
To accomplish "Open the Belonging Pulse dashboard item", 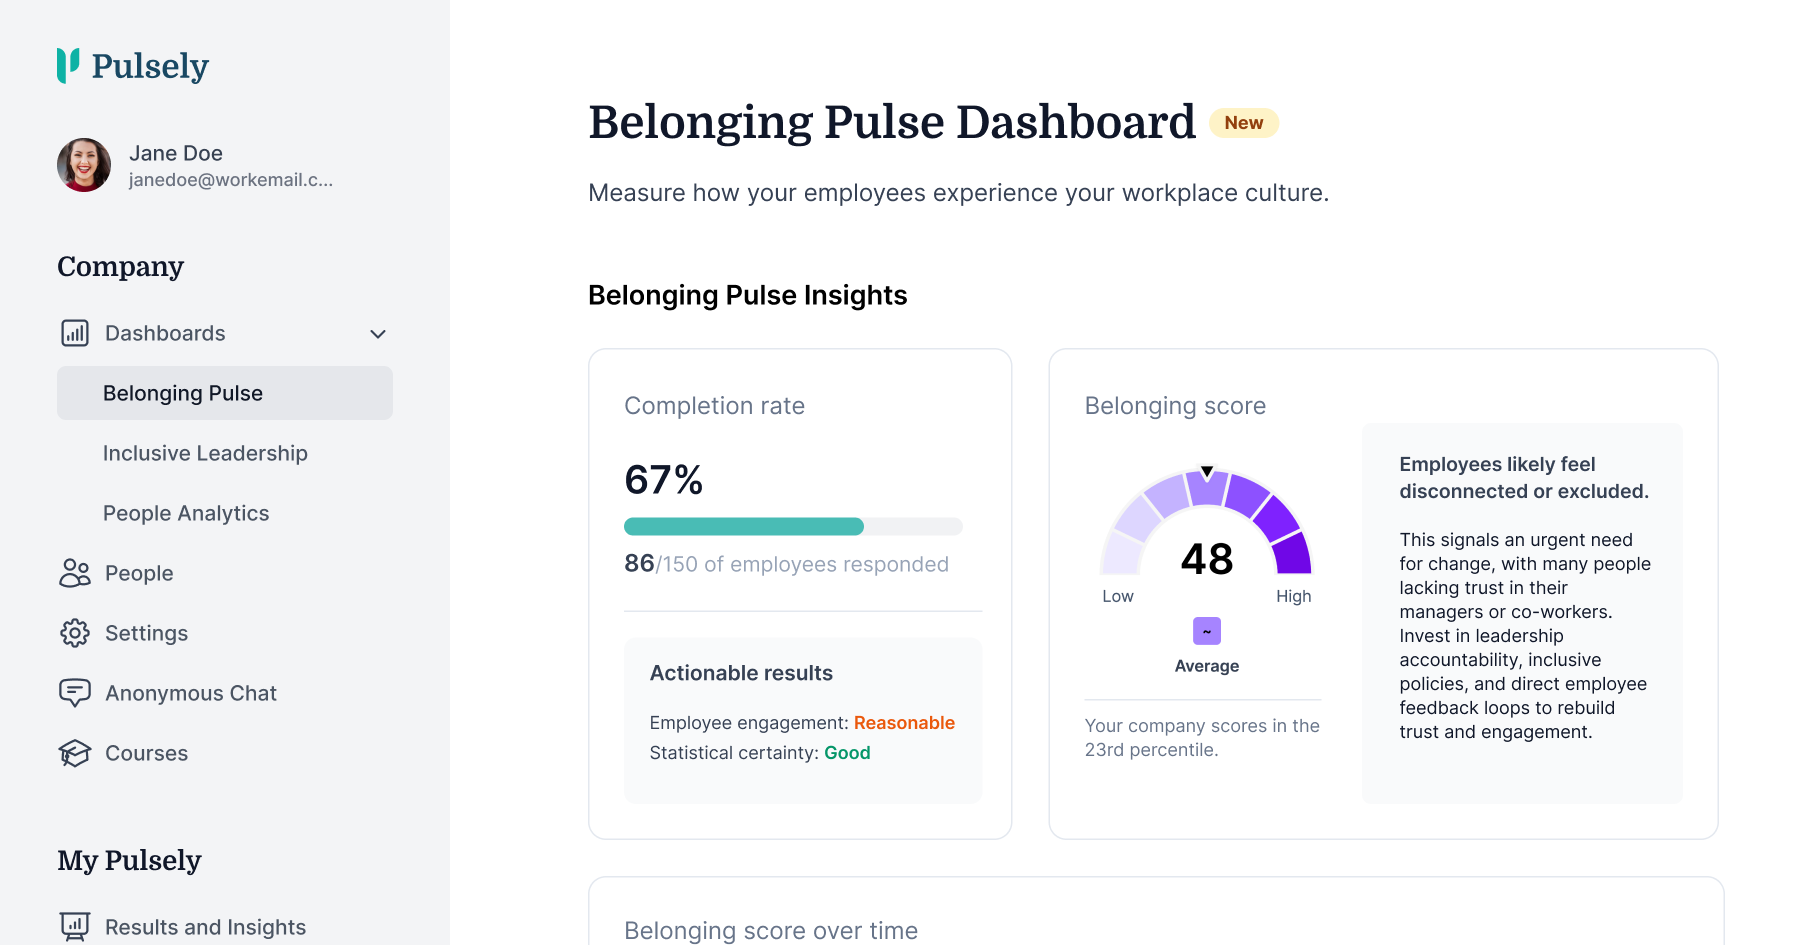I will point(183,393).
